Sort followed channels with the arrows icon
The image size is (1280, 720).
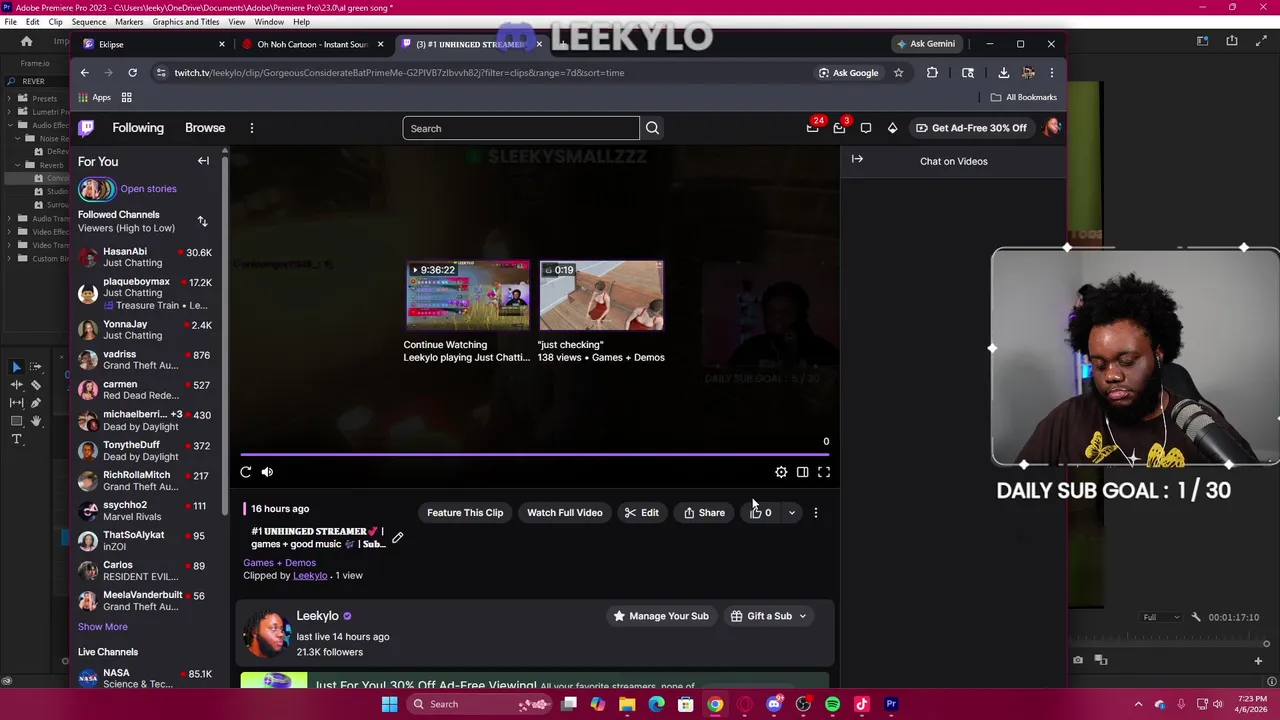[203, 221]
